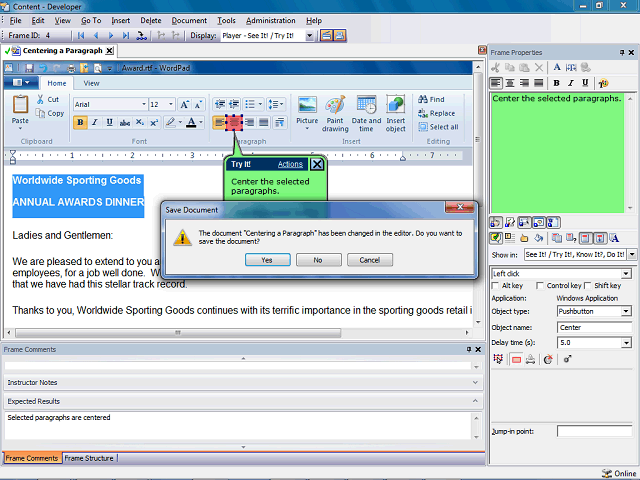The image size is (640, 480).
Task: Click the horizontal scrollbar under the document
Action: (x=178, y=333)
